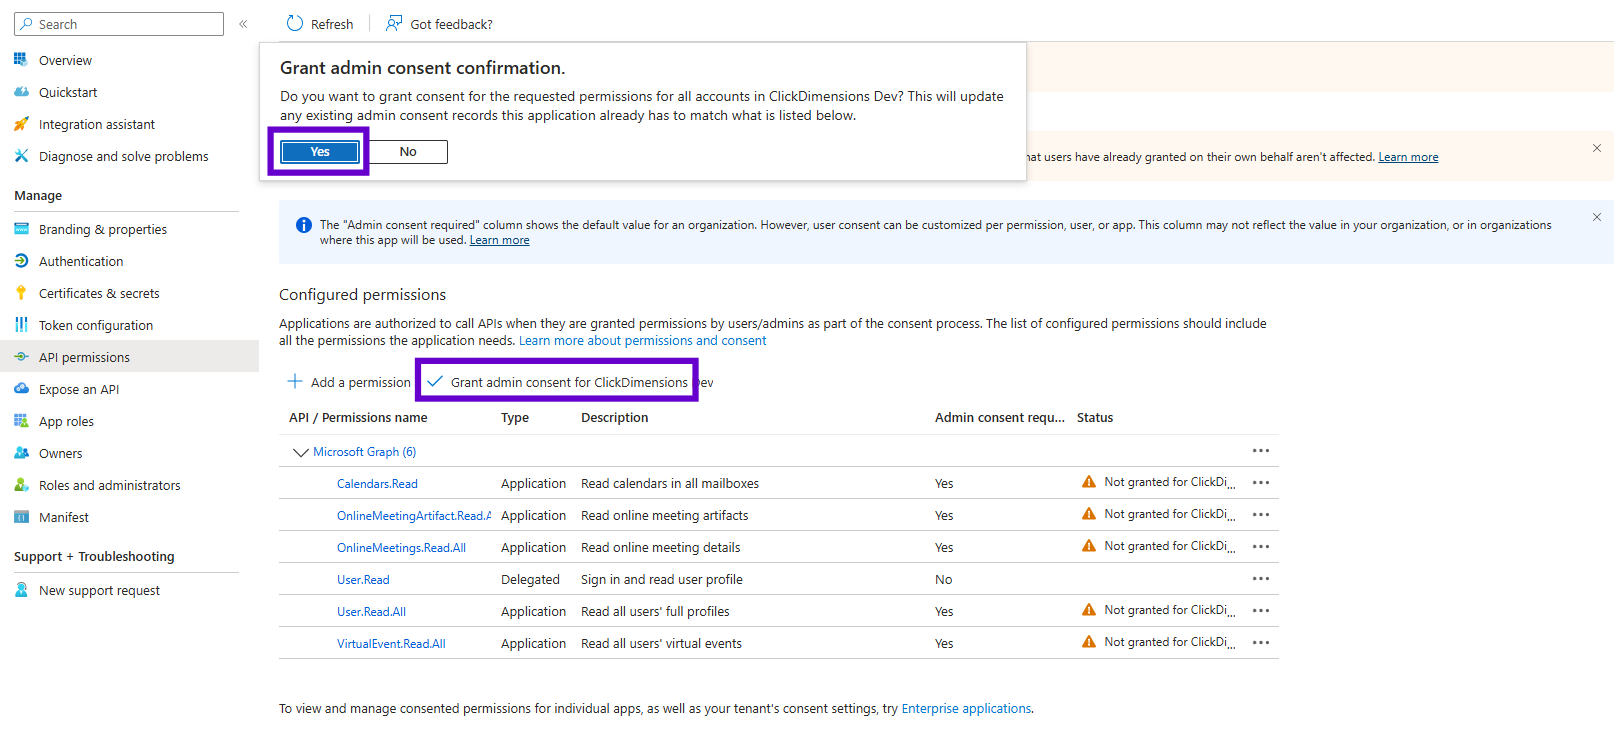Click the Owners people icon

pyautogui.click(x=21, y=453)
